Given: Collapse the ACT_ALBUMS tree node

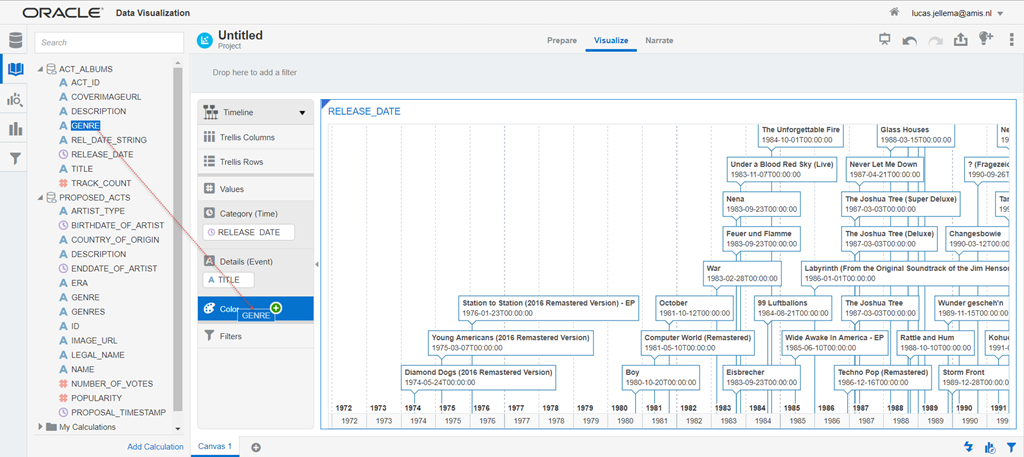Looking at the screenshot, I should coord(41,69).
